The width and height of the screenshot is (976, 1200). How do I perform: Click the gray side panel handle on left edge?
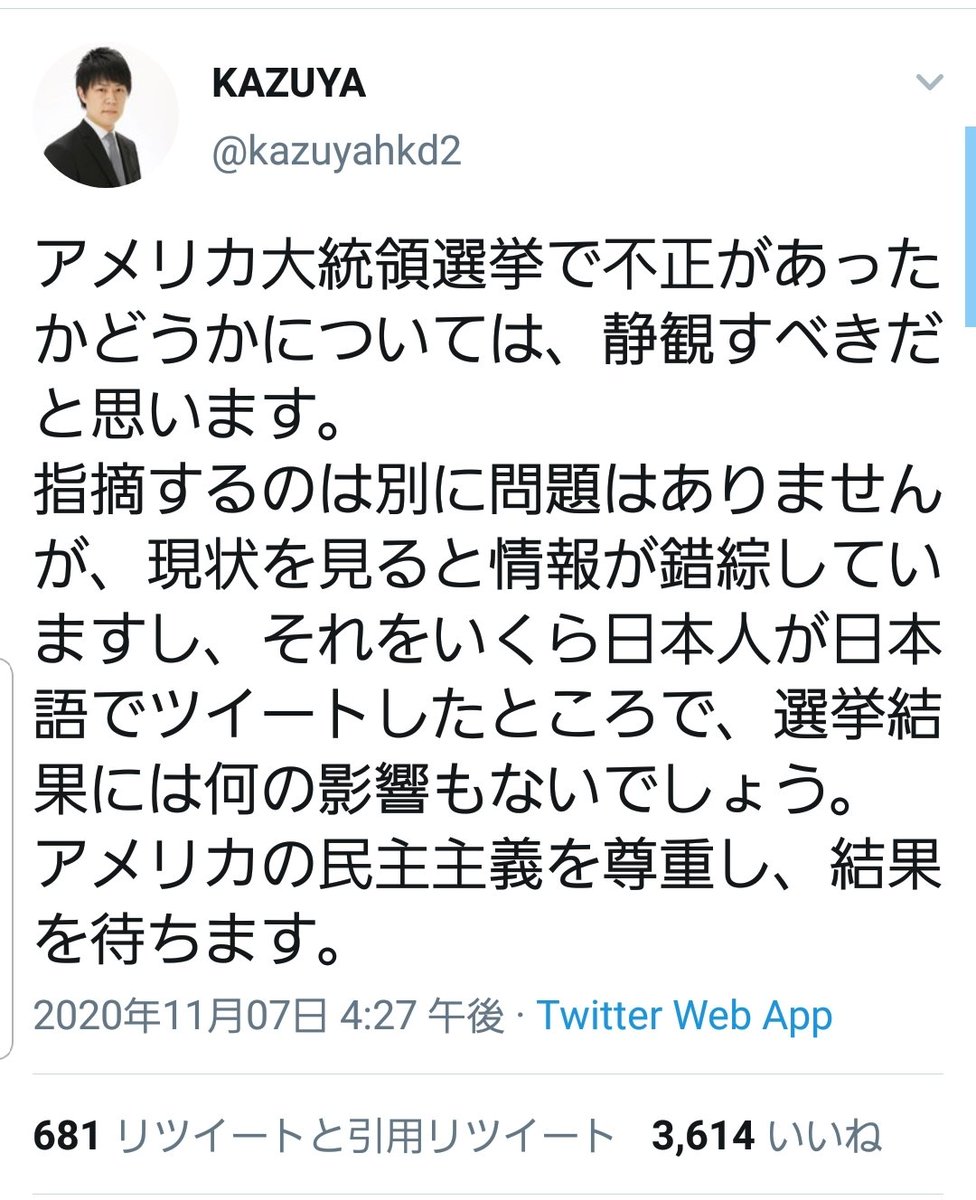click(5, 860)
